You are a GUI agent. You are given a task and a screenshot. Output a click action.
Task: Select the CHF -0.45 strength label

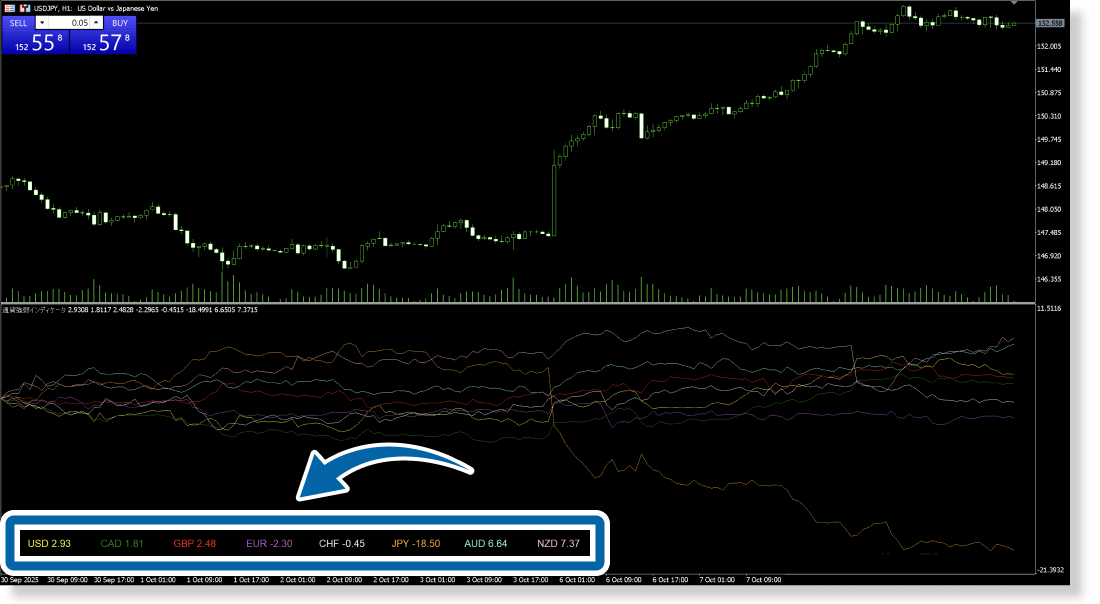(x=341, y=544)
